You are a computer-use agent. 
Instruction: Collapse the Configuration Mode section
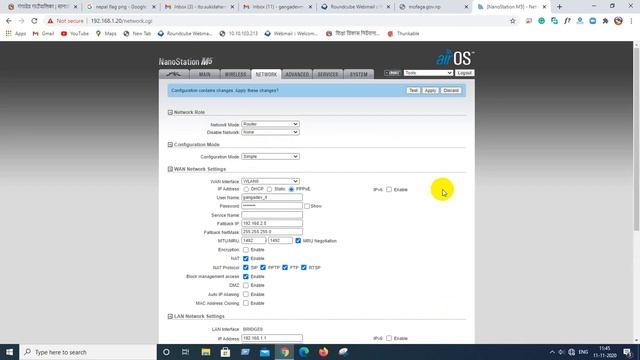(170, 144)
